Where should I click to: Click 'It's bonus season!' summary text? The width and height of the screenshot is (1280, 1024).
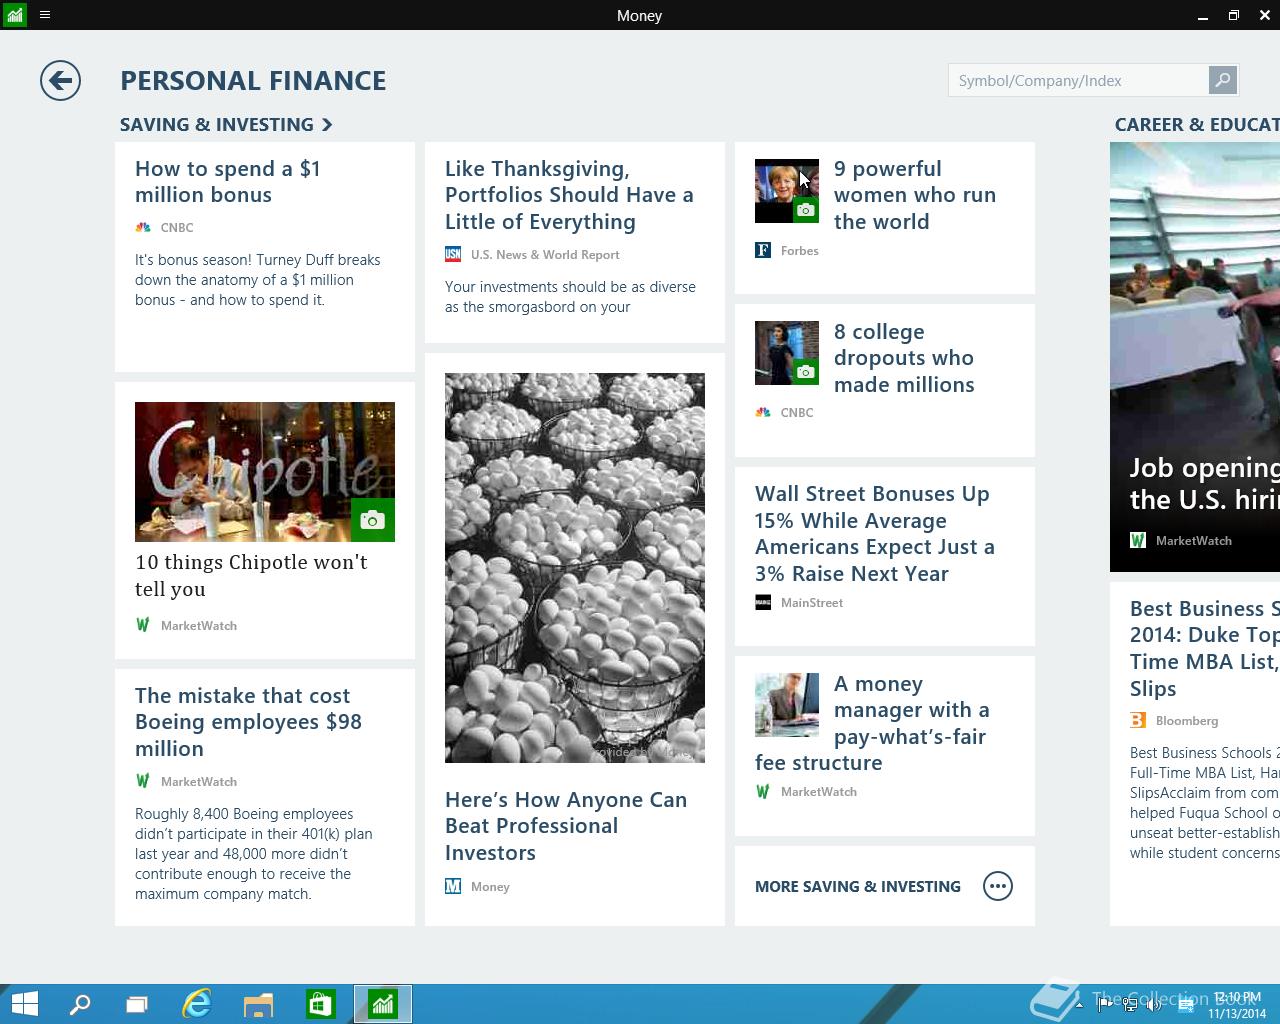[x=258, y=280]
